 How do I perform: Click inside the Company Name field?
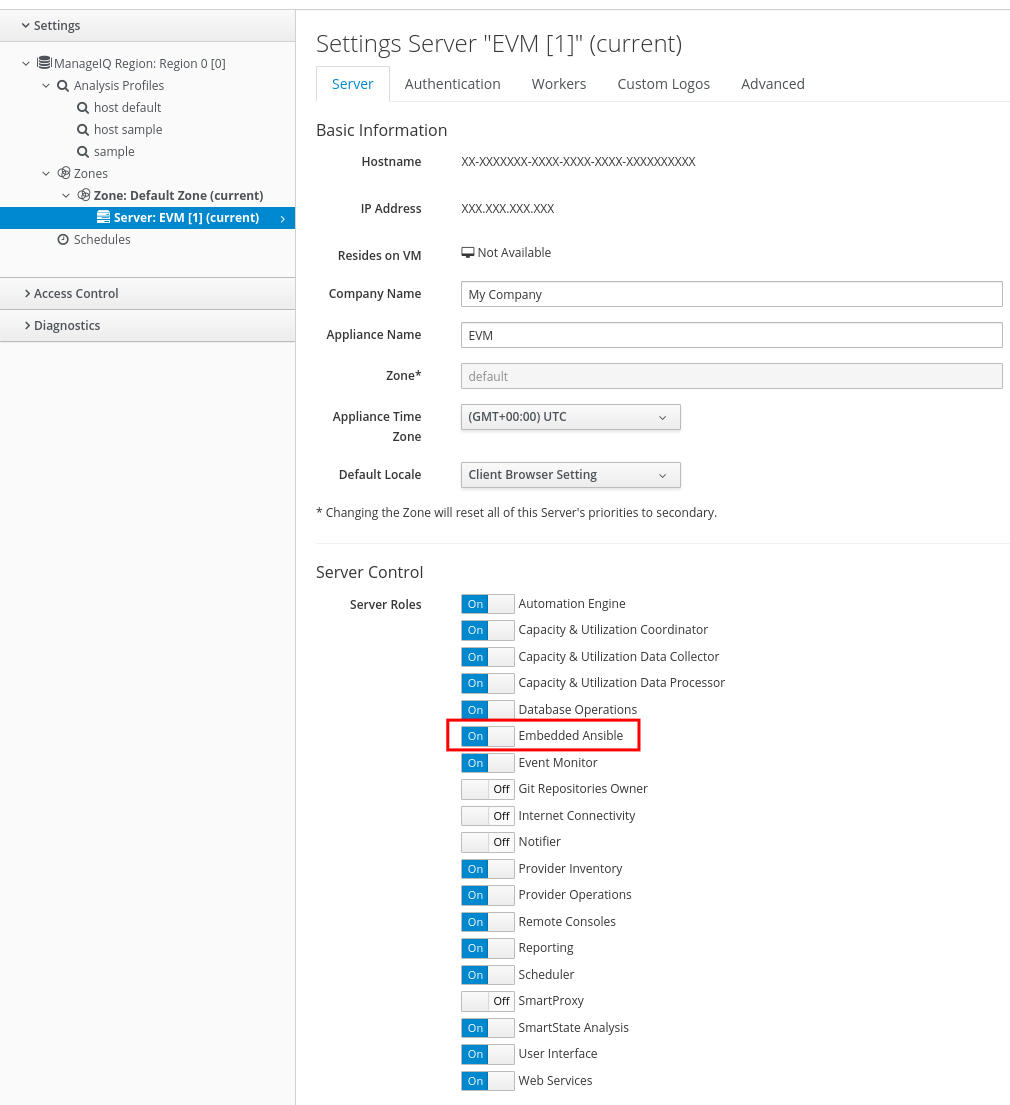point(730,293)
